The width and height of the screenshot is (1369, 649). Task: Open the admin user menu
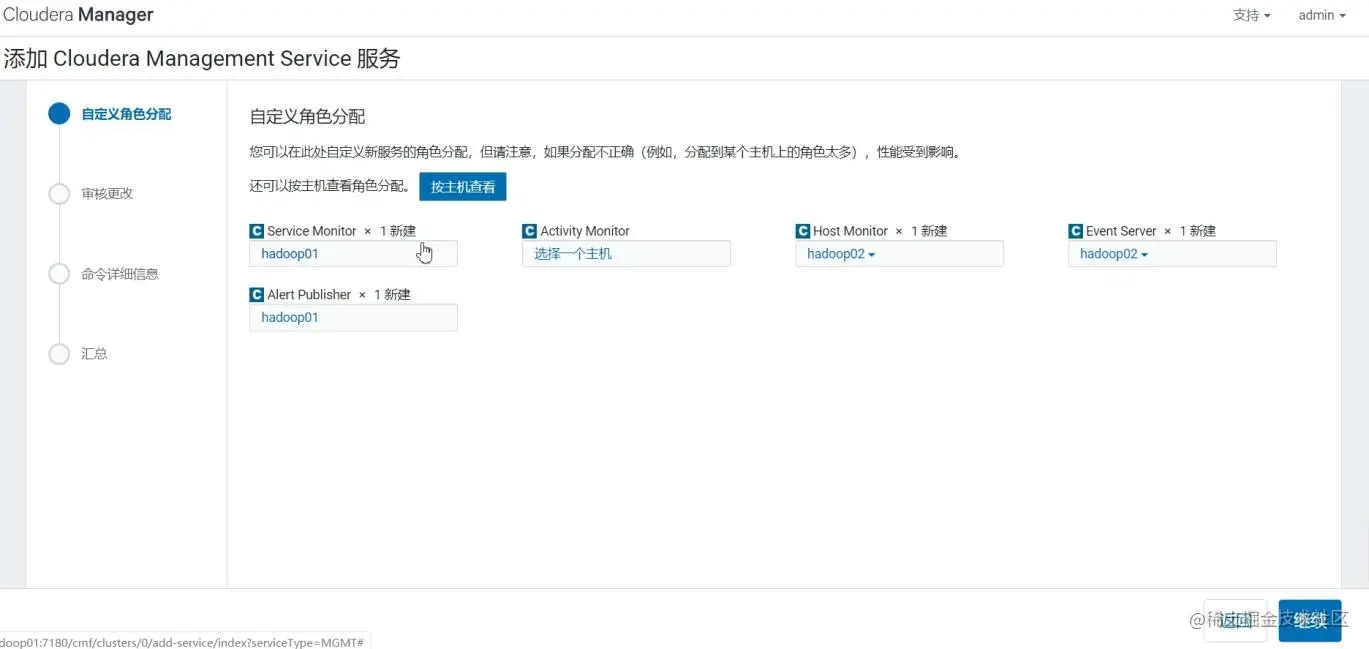coord(1322,15)
